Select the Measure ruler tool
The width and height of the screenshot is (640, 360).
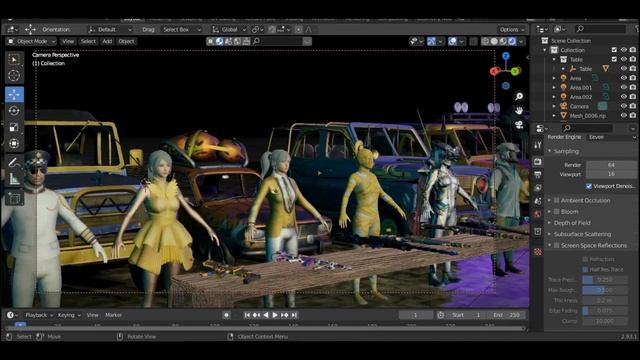pyautogui.click(x=14, y=179)
